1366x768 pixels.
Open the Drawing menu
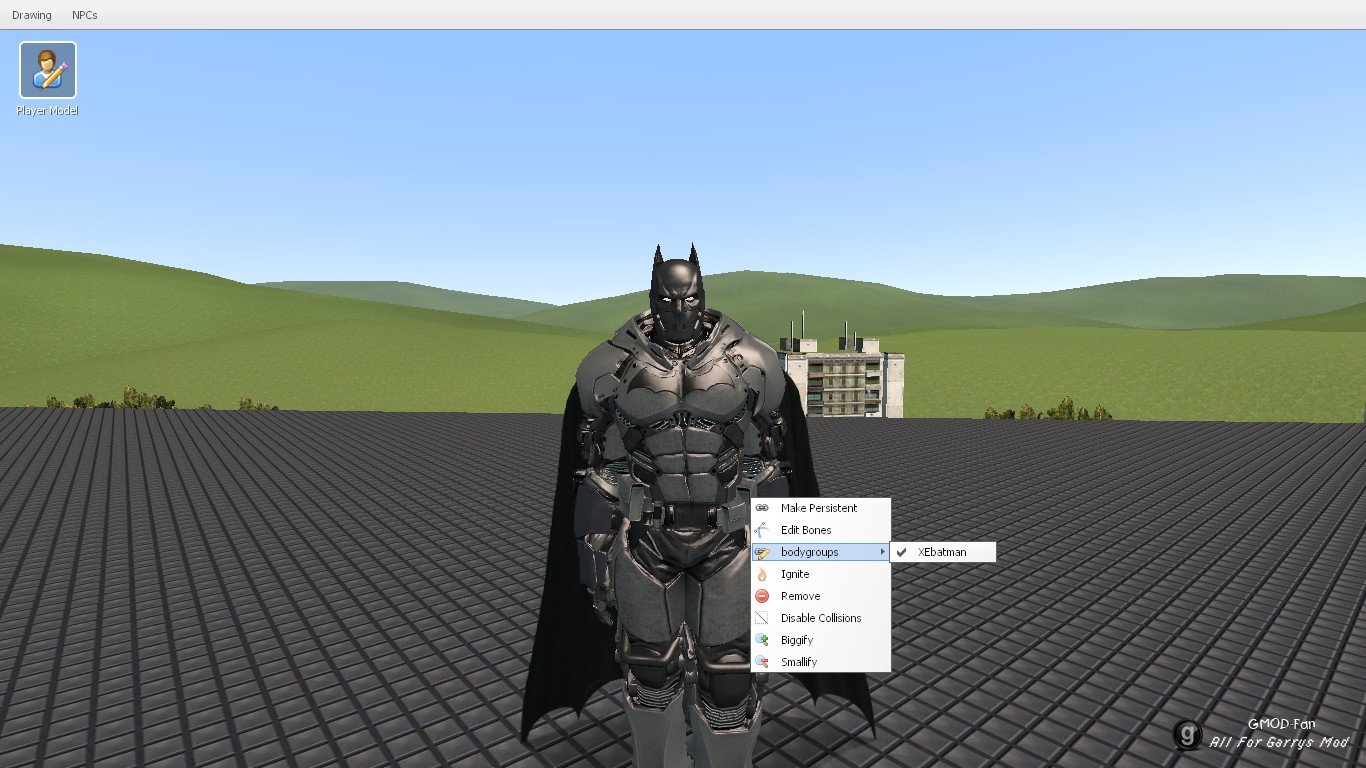(31, 15)
